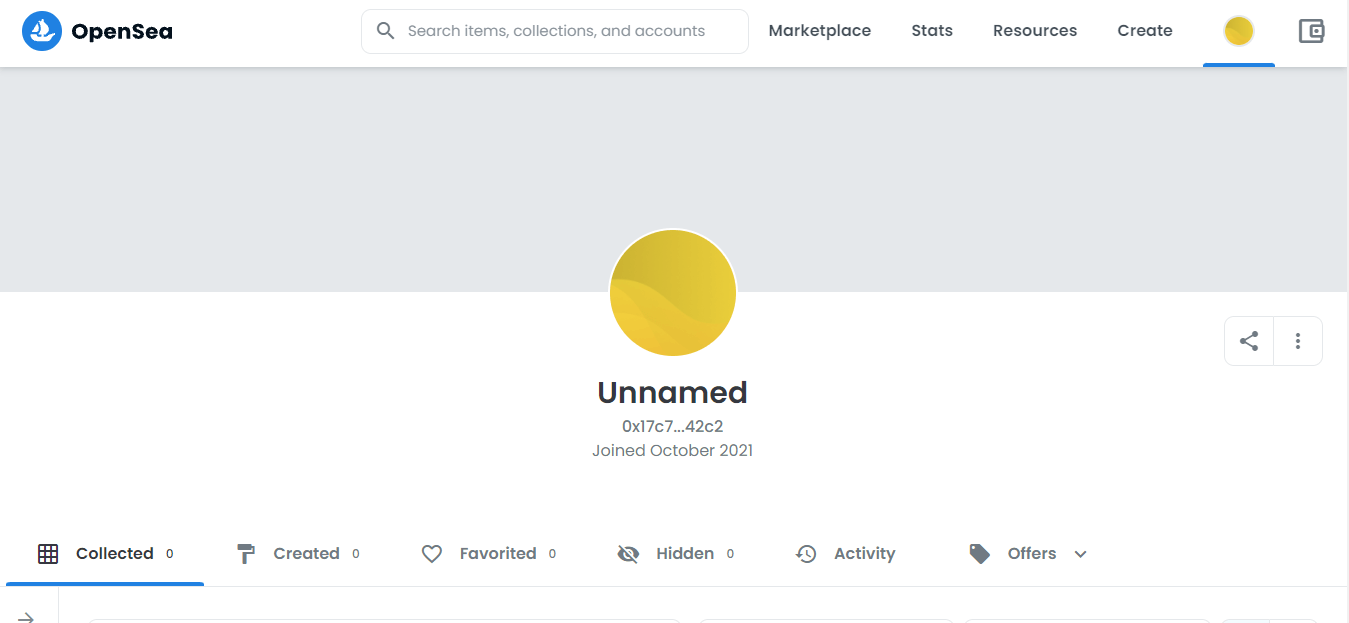1349x623 pixels.
Task: Expand the Offers dropdown chevron
Action: (1080, 554)
